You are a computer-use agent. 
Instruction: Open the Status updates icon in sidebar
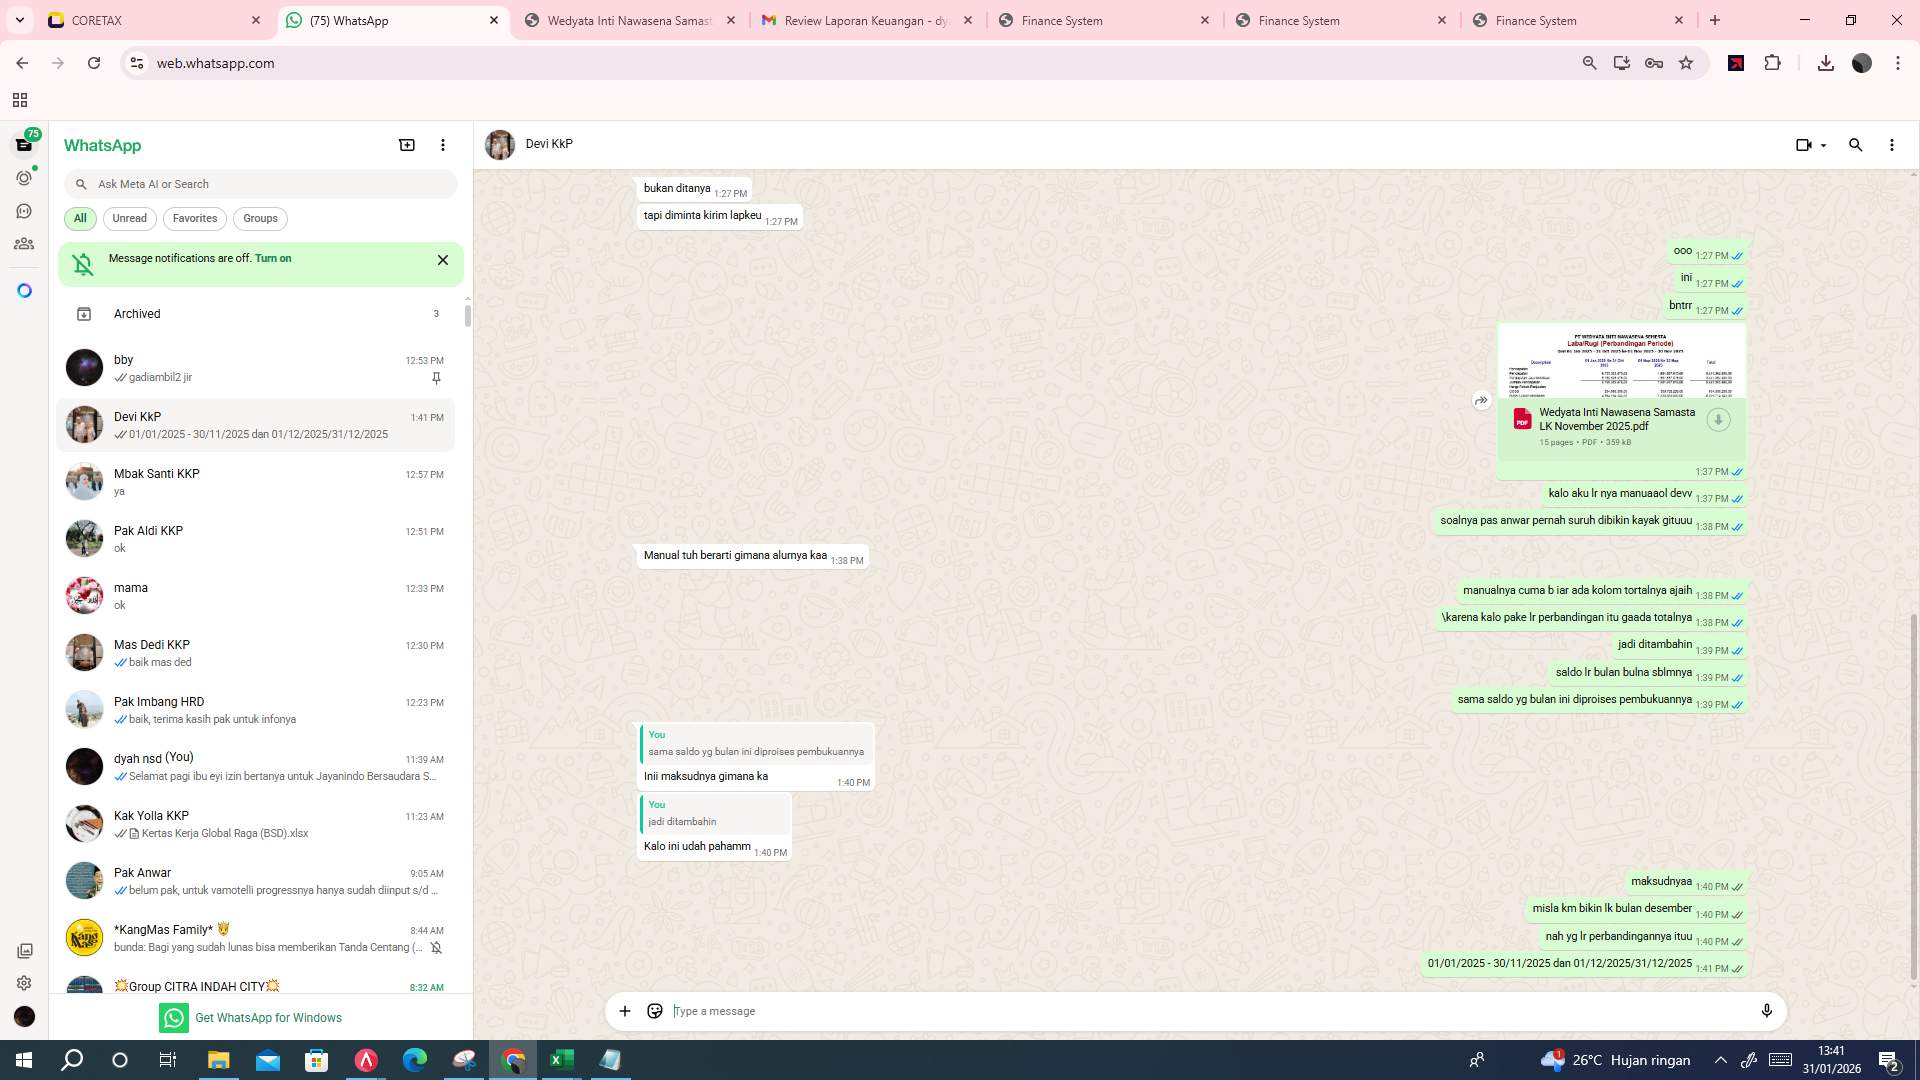24,177
